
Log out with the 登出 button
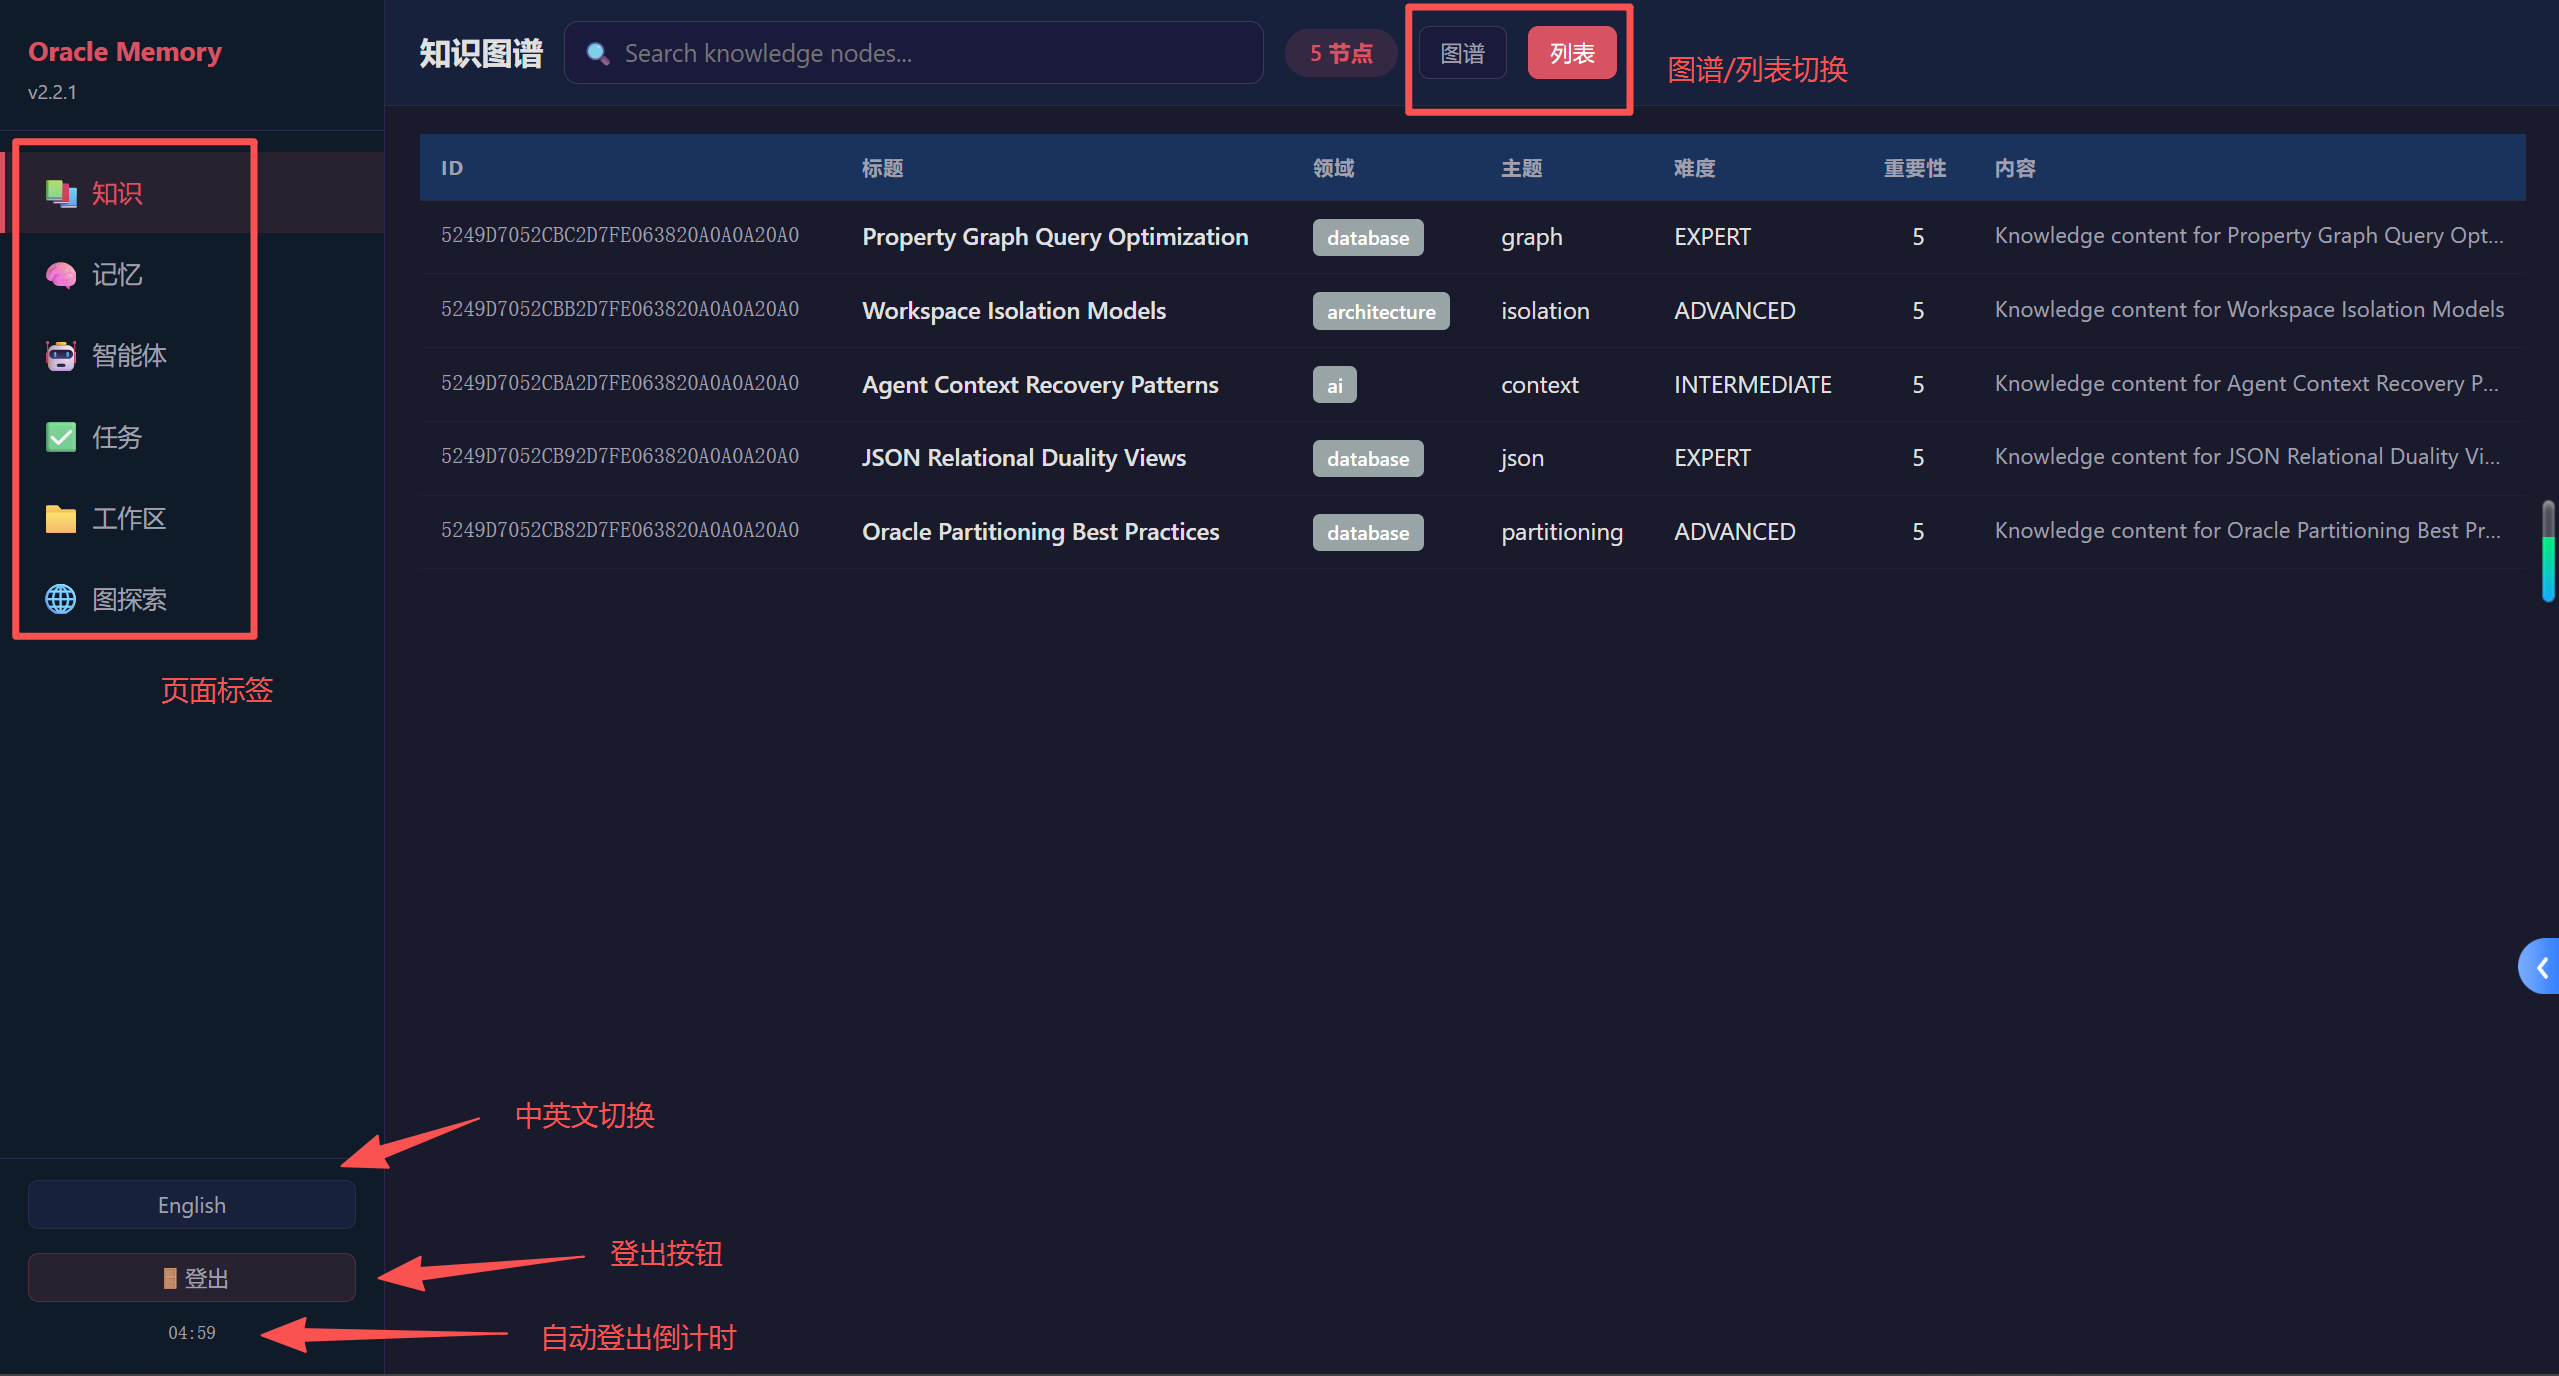pos(192,1278)
